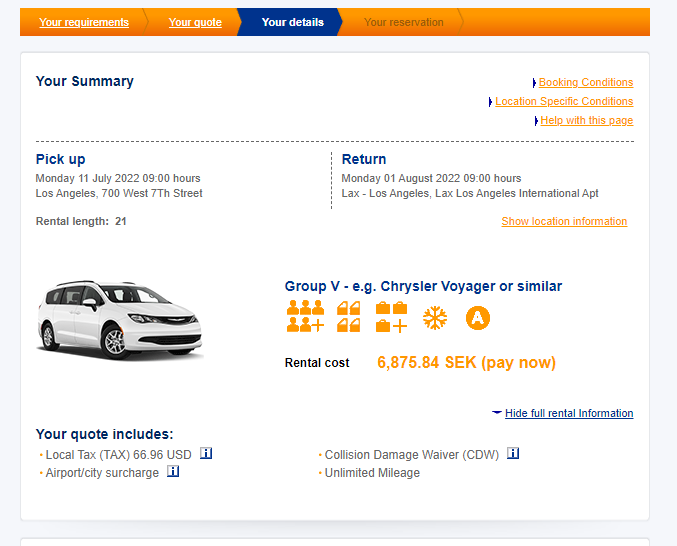Collapse via 'Hide full rental Information'
Viewport: 677px width, 546px height.
(x=568, y=413)
